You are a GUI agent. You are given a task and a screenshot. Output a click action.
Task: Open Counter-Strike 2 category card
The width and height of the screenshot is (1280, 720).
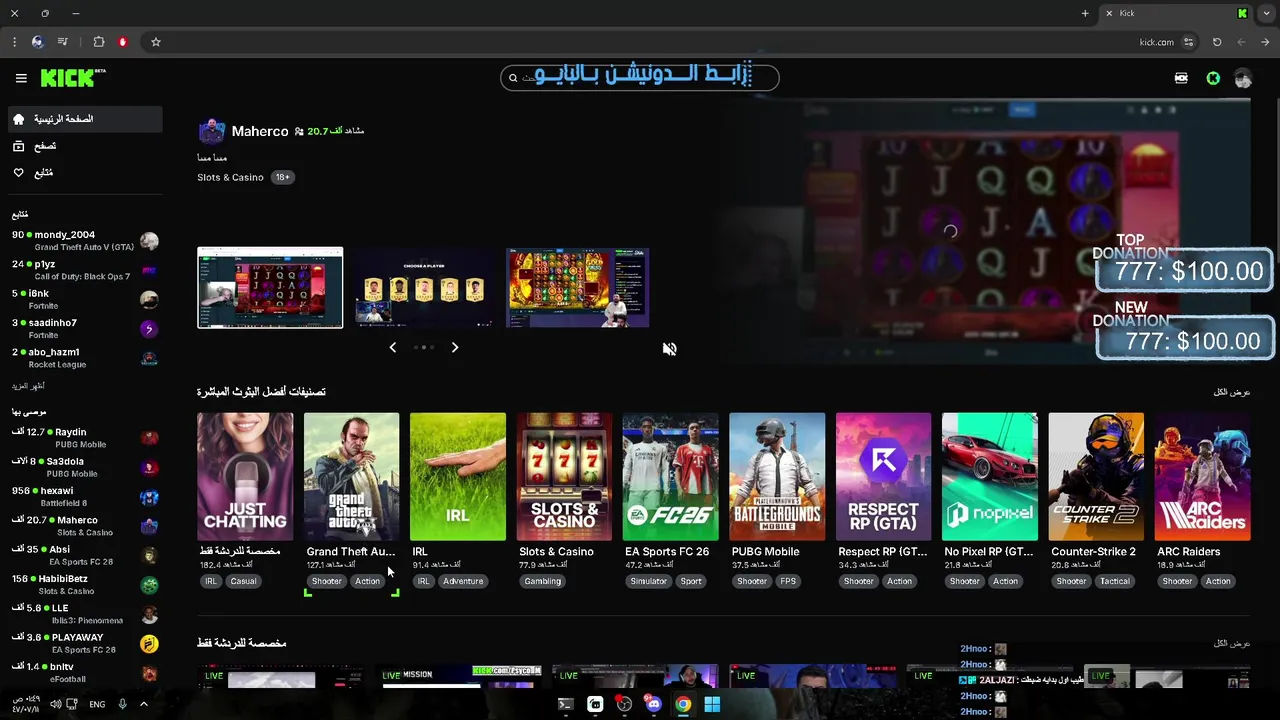(x=1096, y=477)
